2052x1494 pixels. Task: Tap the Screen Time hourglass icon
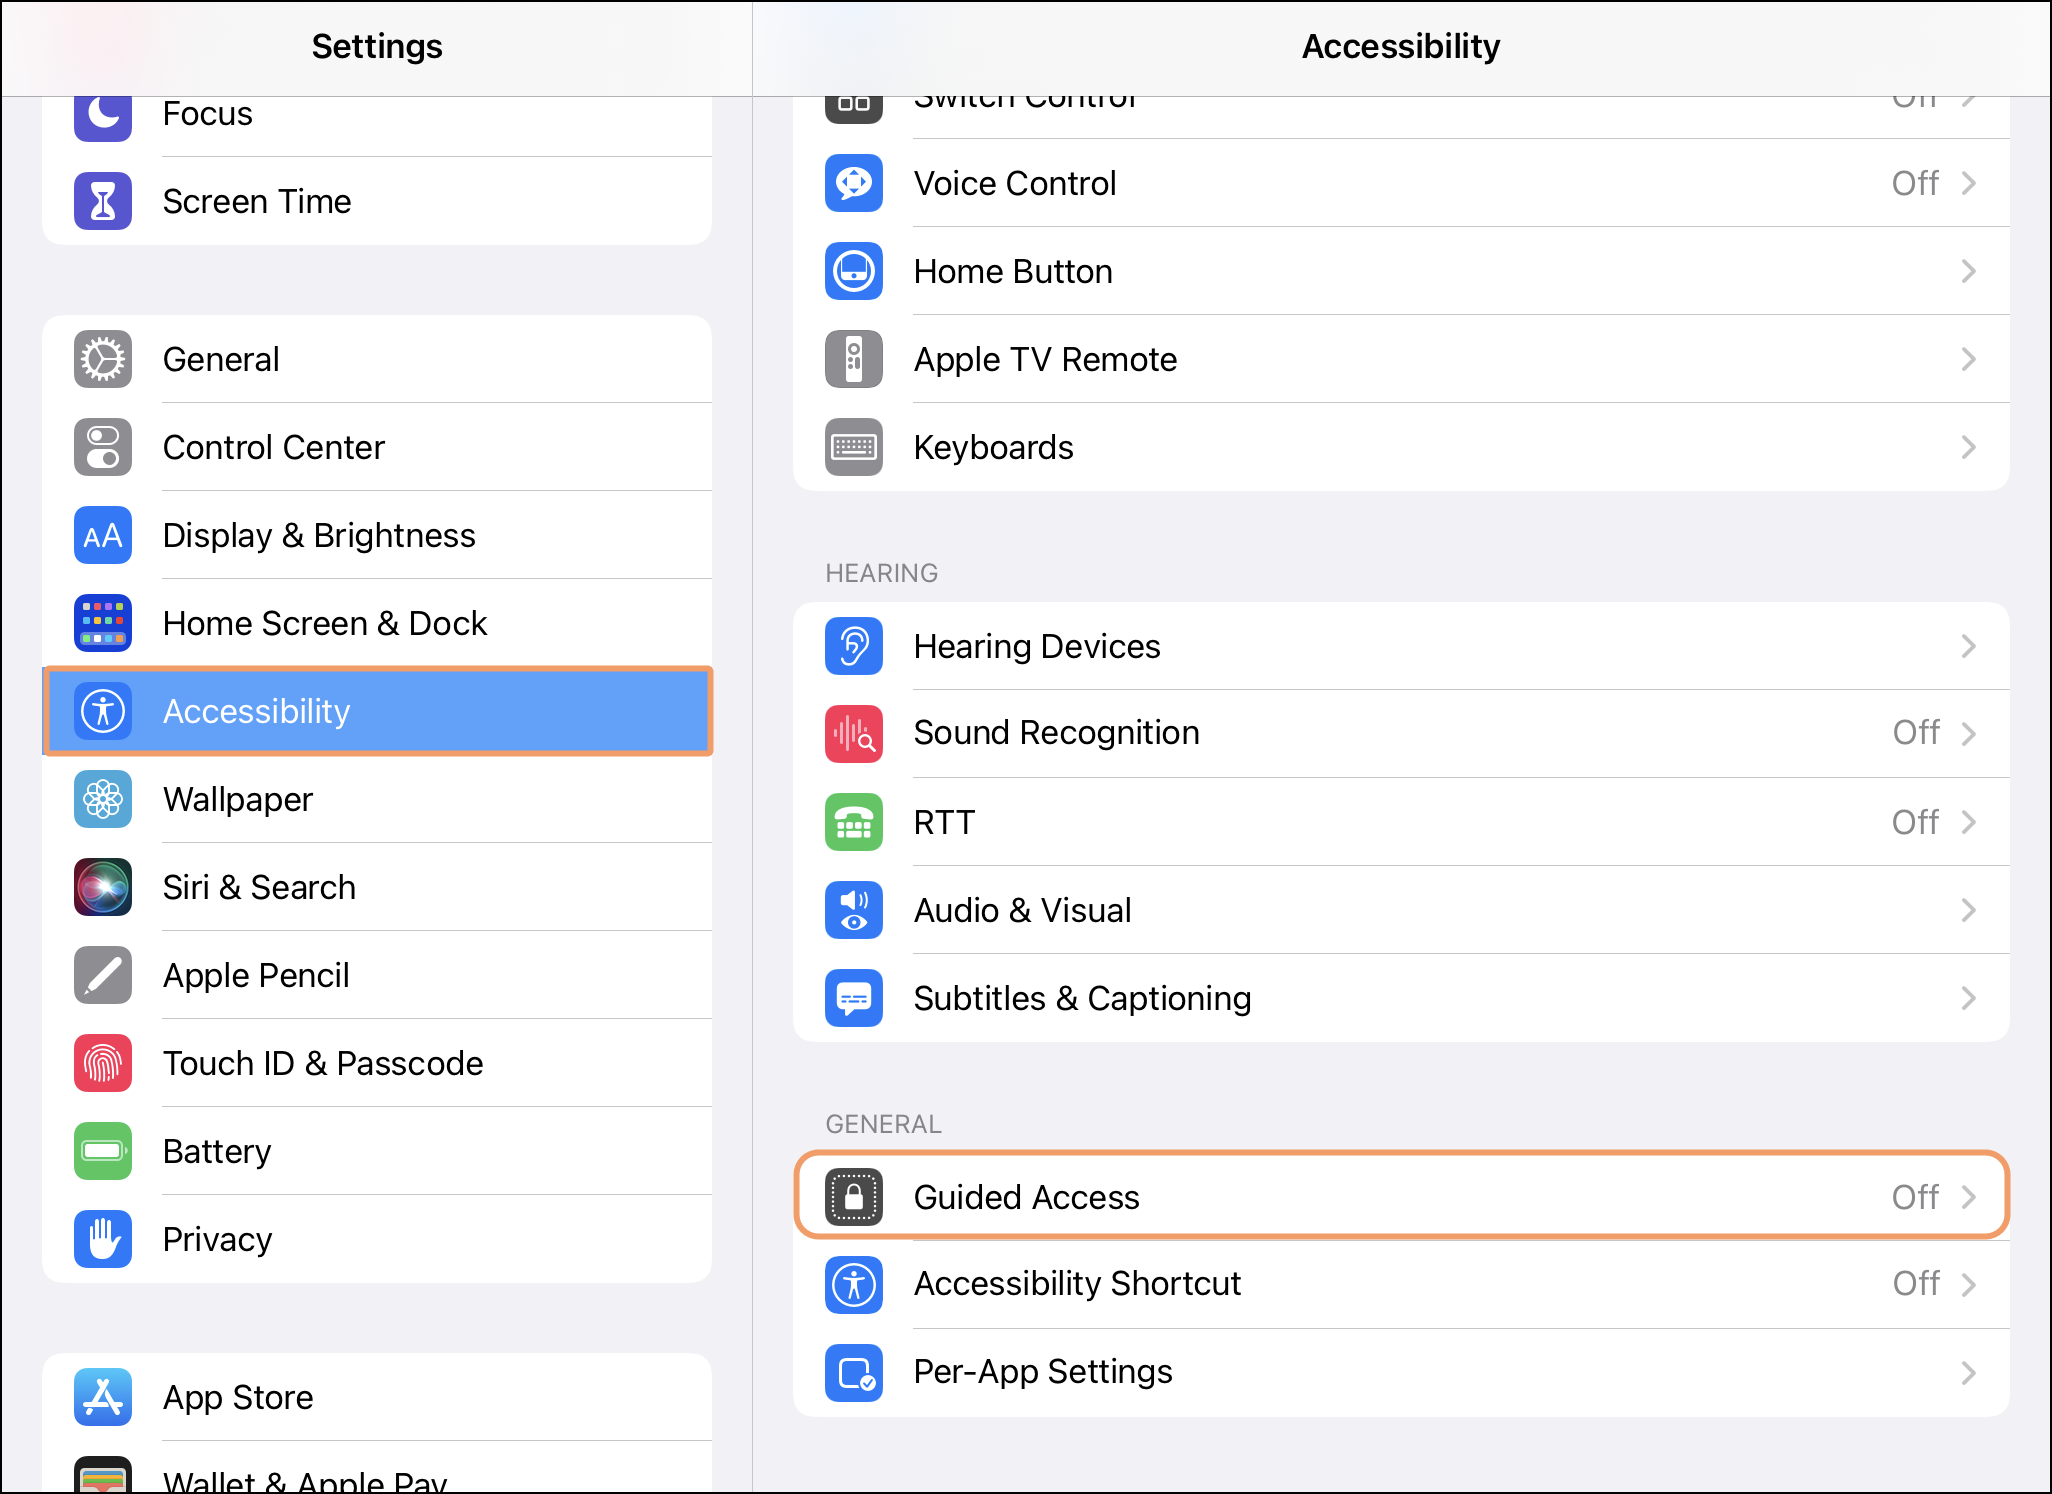click(103, 201)
